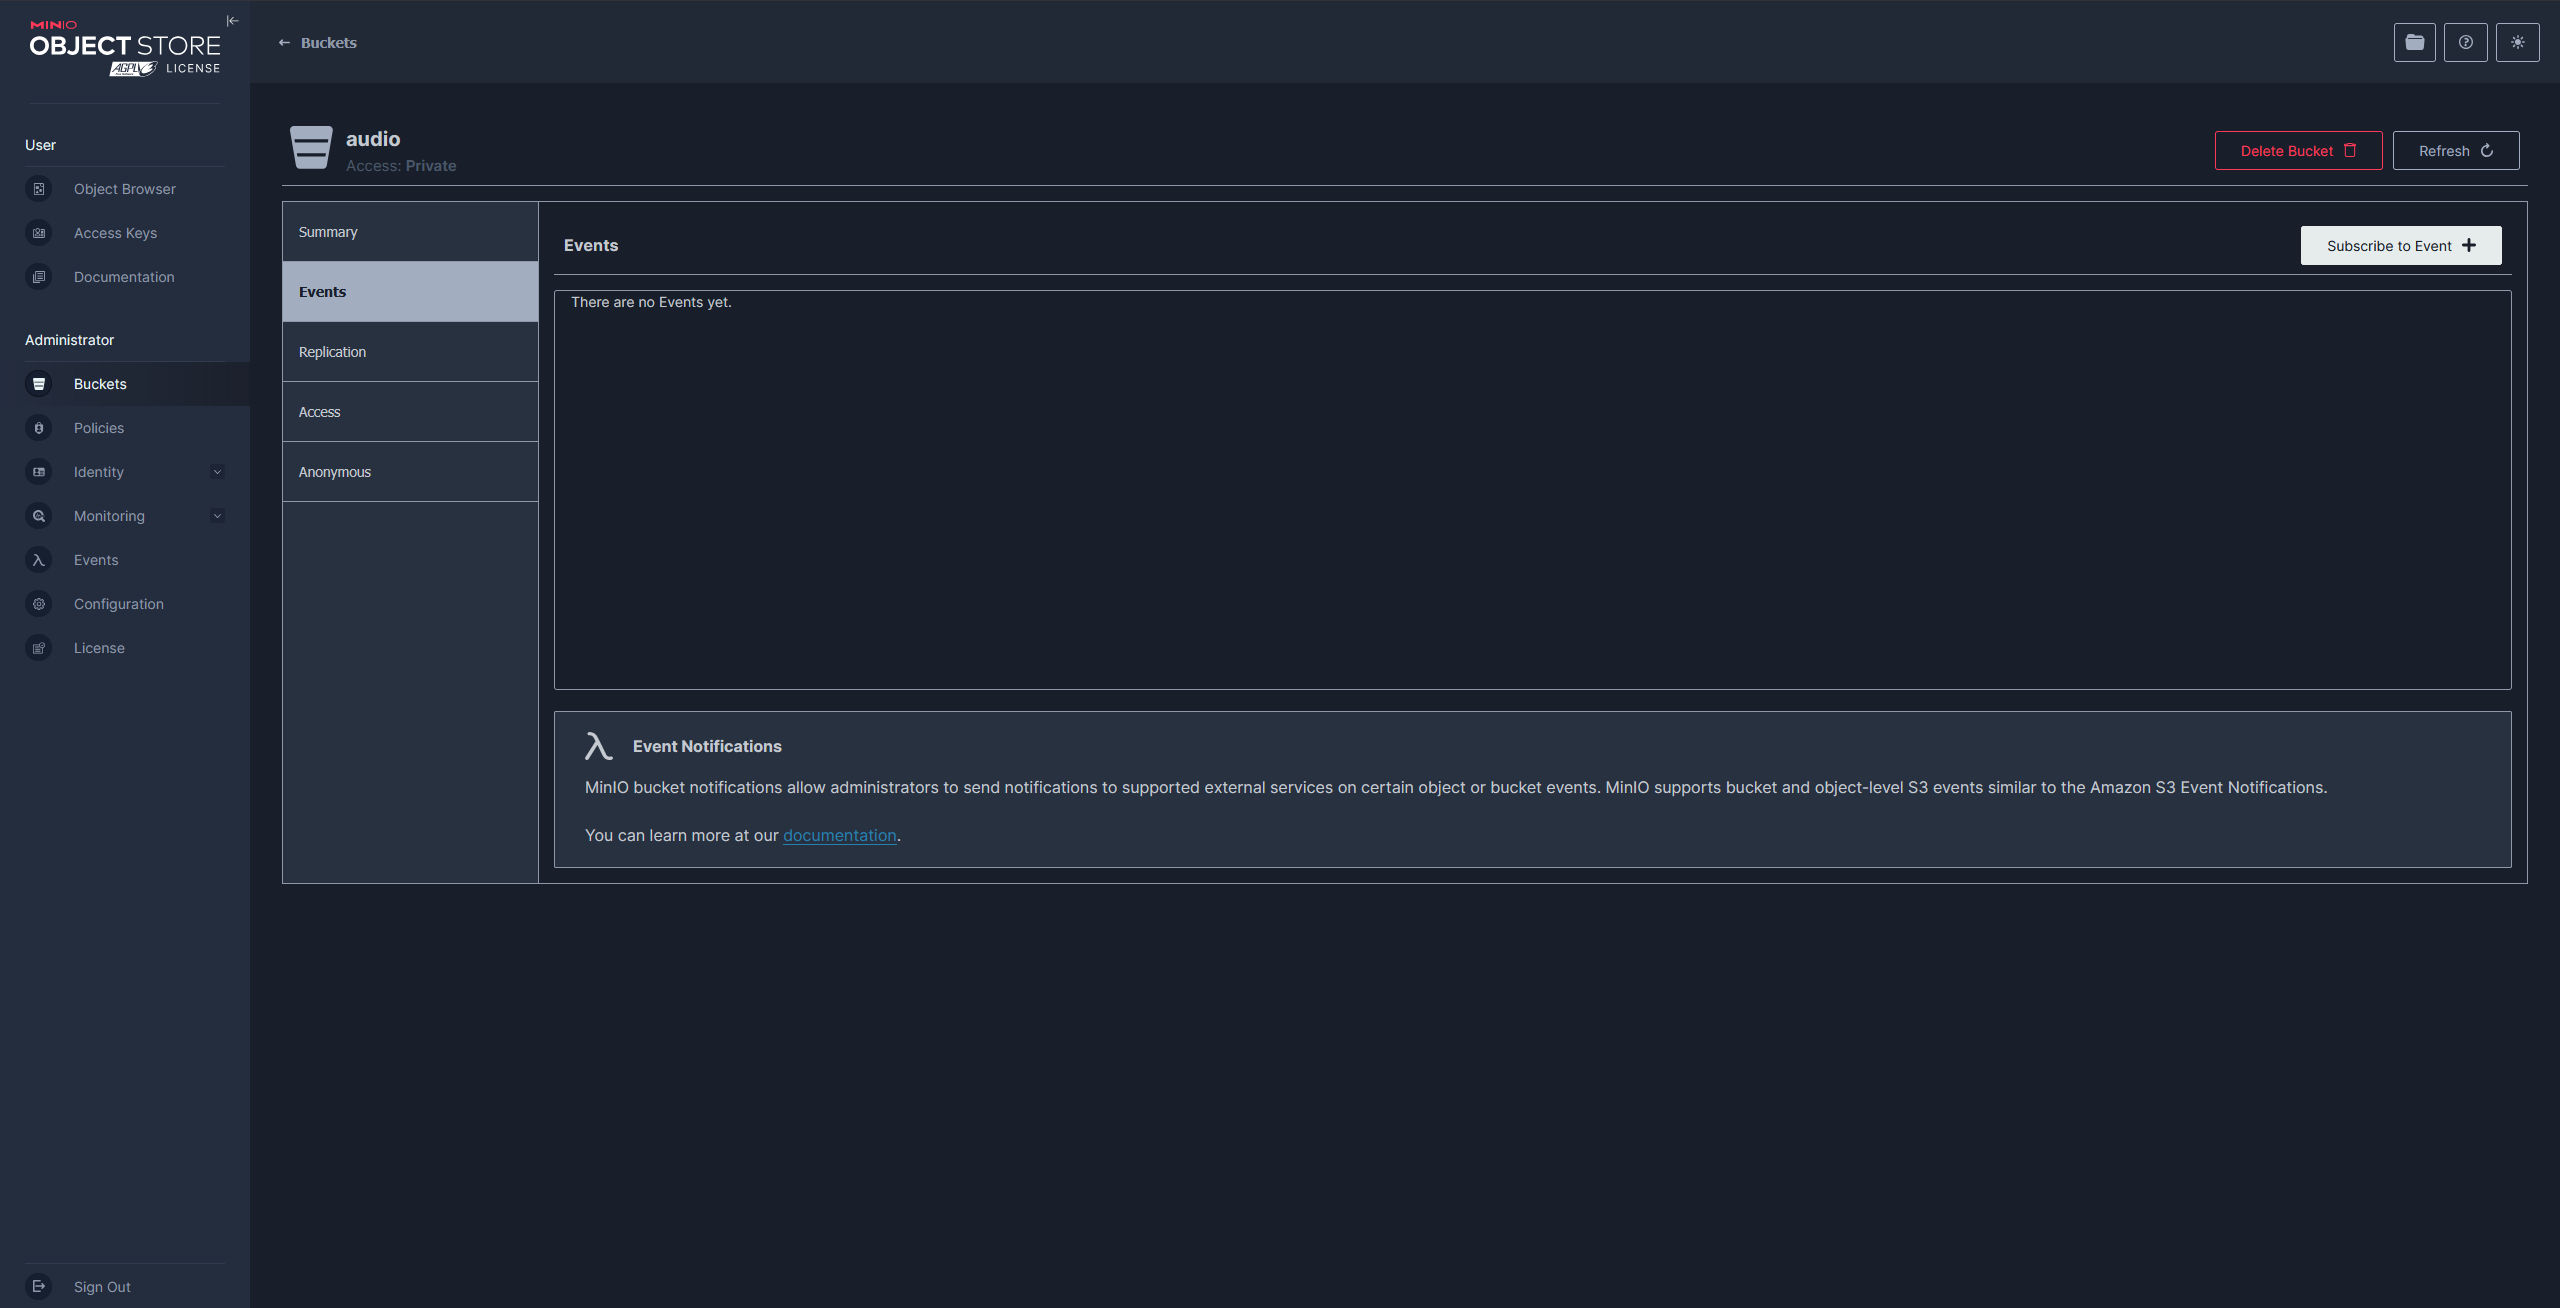This screenshot has height=1308, width=2560.
Task: Click the 'Events' panel heading
Action: tap(591, 246)
